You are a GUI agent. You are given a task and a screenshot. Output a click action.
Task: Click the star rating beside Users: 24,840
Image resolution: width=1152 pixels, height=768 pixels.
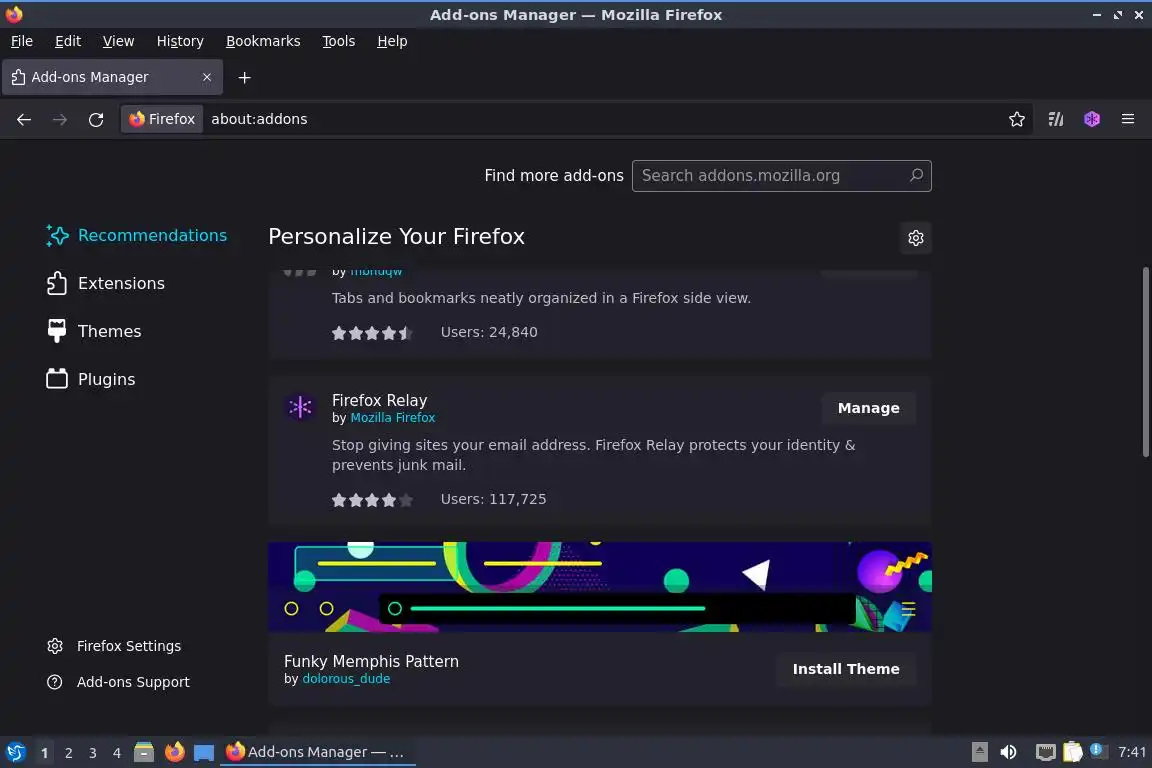372,333
